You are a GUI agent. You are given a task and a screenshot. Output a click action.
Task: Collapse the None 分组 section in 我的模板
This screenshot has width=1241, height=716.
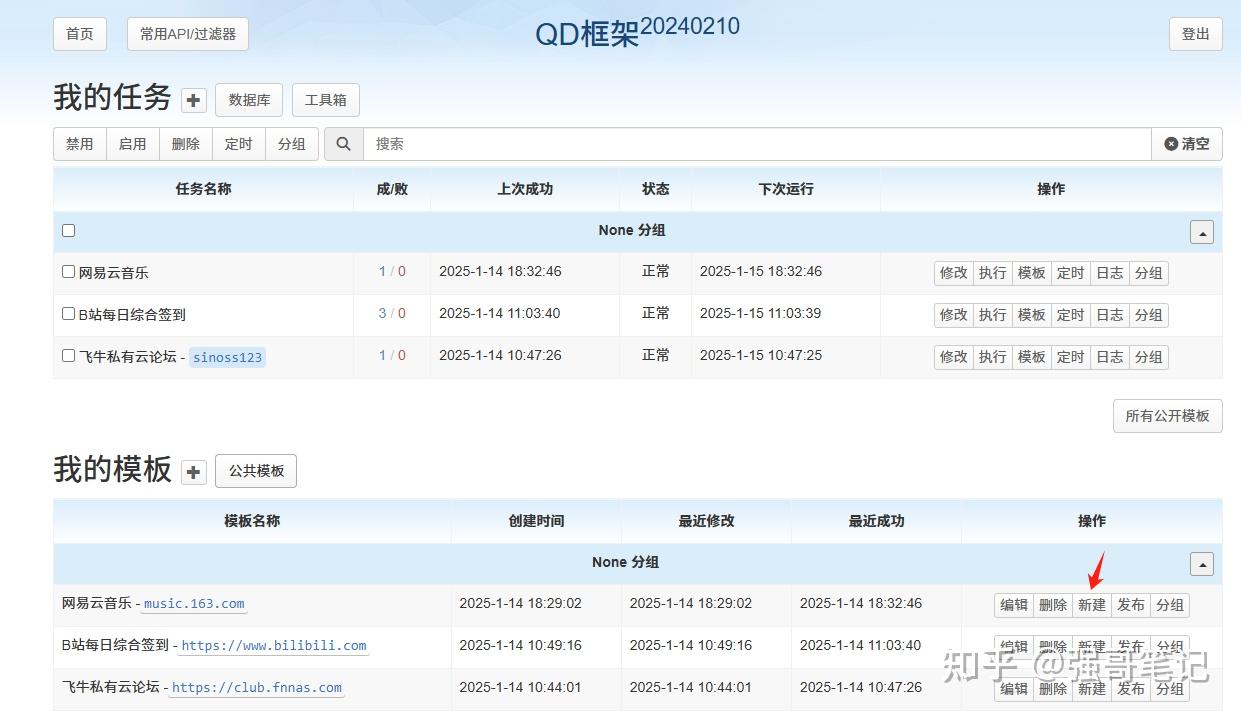click(1201, 563)
